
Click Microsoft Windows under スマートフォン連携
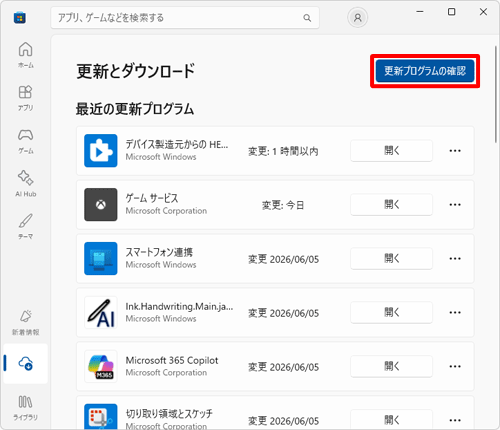pos(161,265)
